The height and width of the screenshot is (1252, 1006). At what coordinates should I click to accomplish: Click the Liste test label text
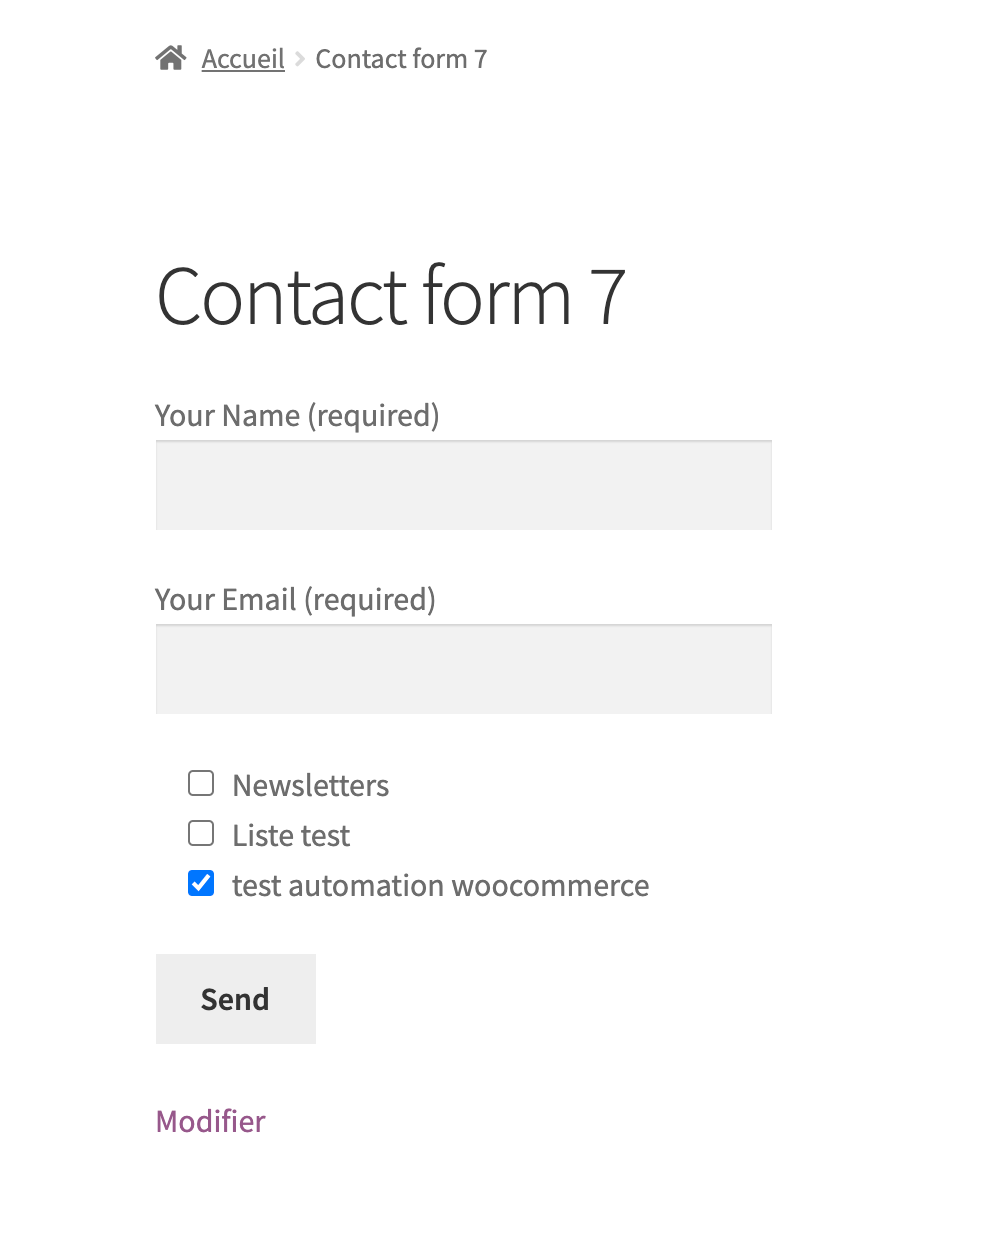click(291, 835)
